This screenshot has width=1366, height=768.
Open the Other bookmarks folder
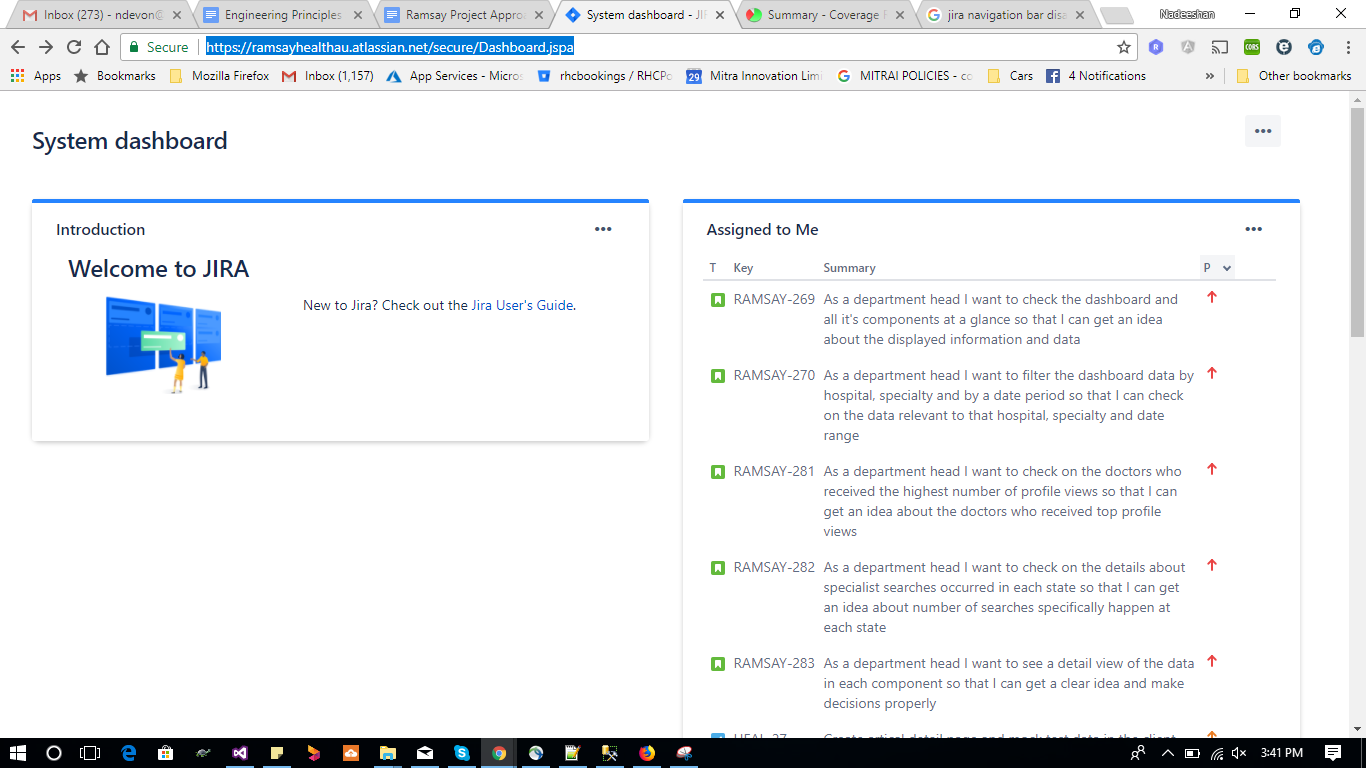coord(1294,76)
